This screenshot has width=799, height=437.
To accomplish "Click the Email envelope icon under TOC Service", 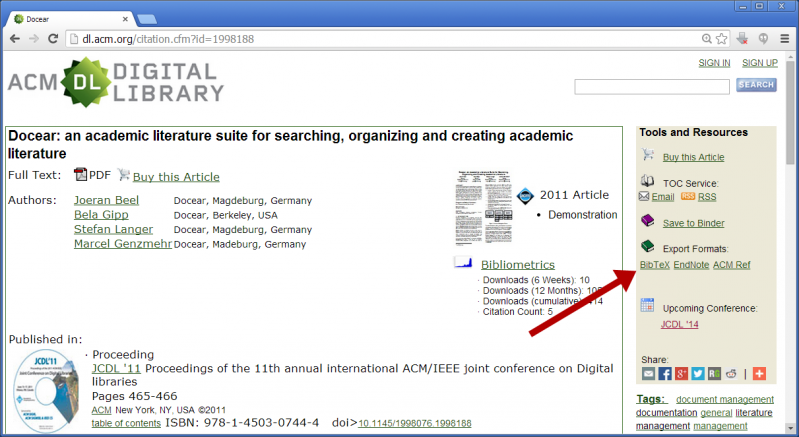I will point(644,197).
